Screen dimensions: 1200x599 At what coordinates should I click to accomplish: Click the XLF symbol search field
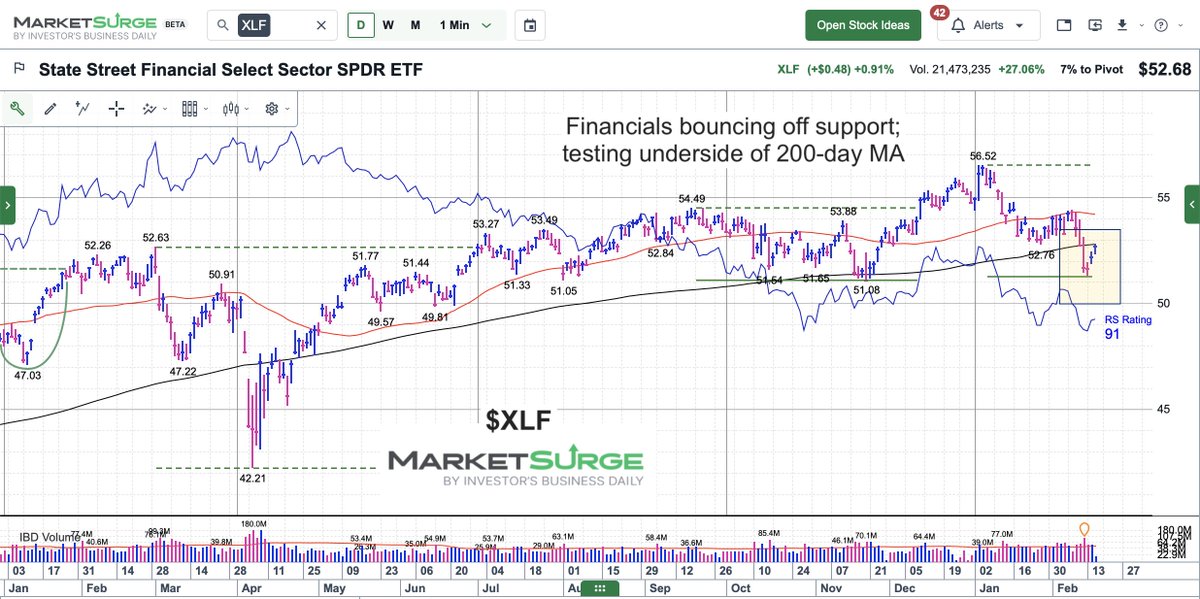tap(272, 25)
